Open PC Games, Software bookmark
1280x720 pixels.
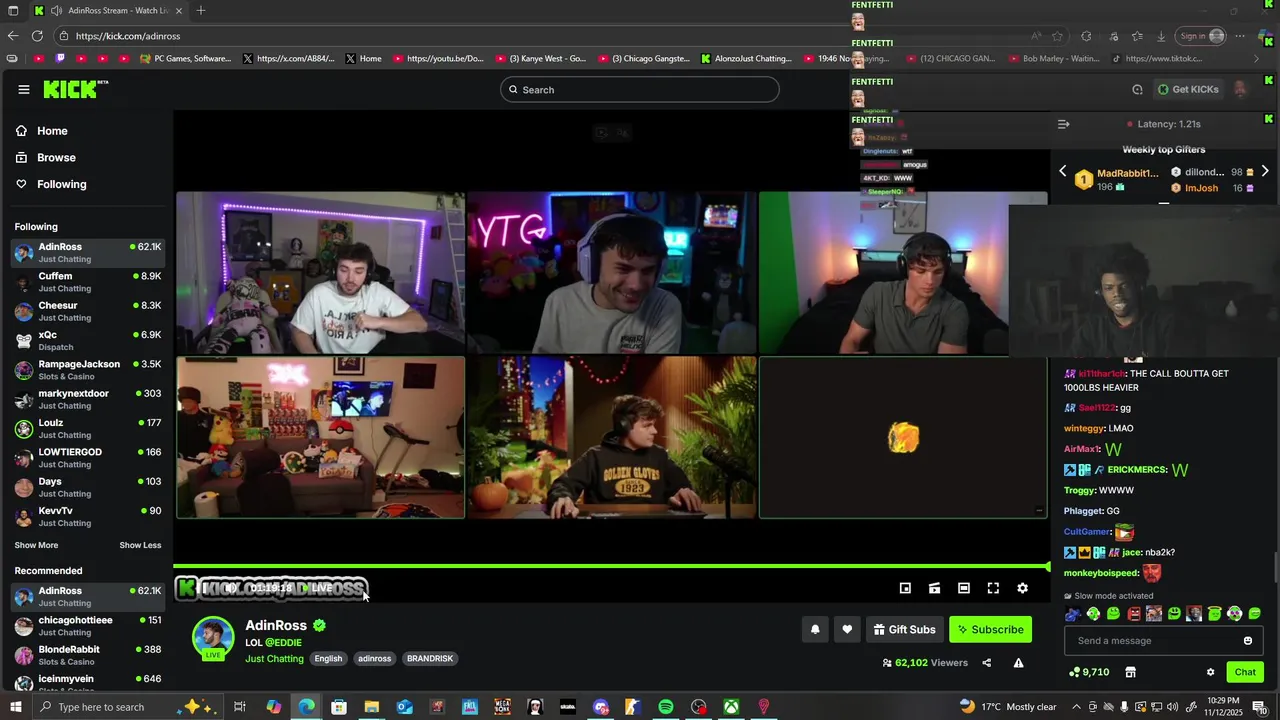click(x=186, y=59)
